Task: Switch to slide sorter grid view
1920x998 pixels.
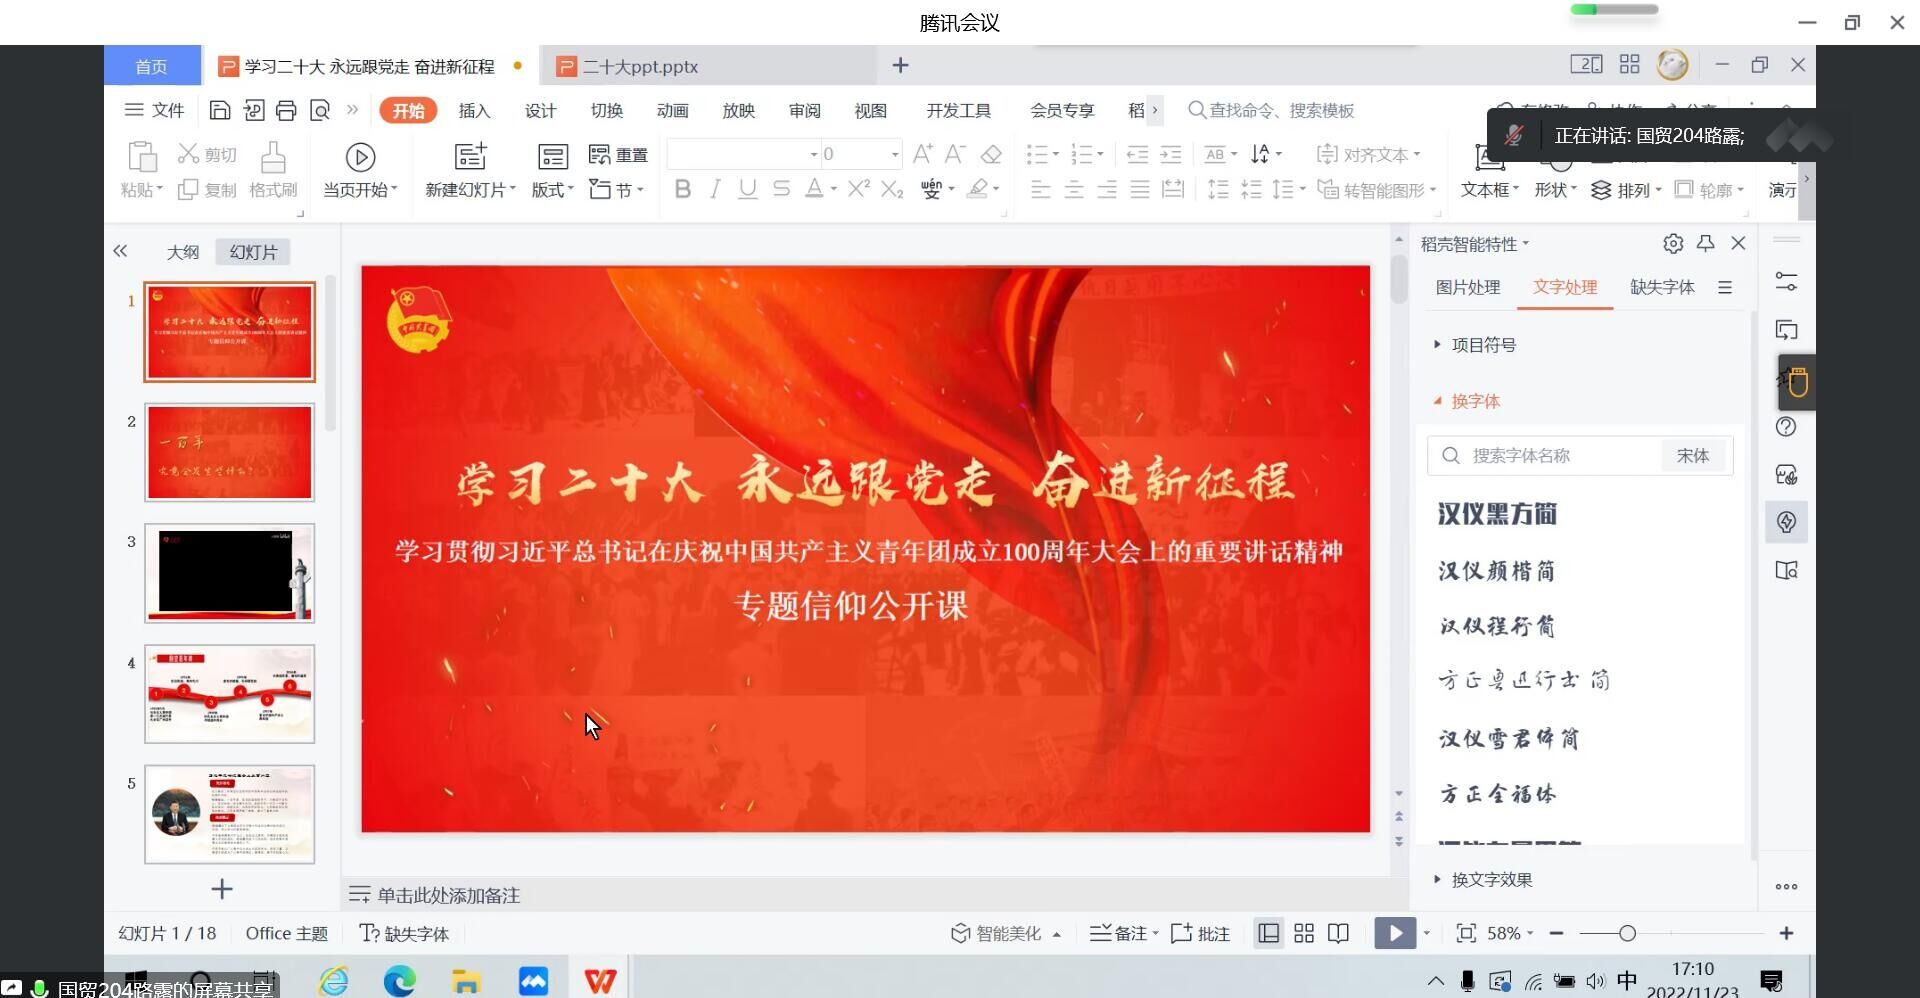Action: [1304, 933]
